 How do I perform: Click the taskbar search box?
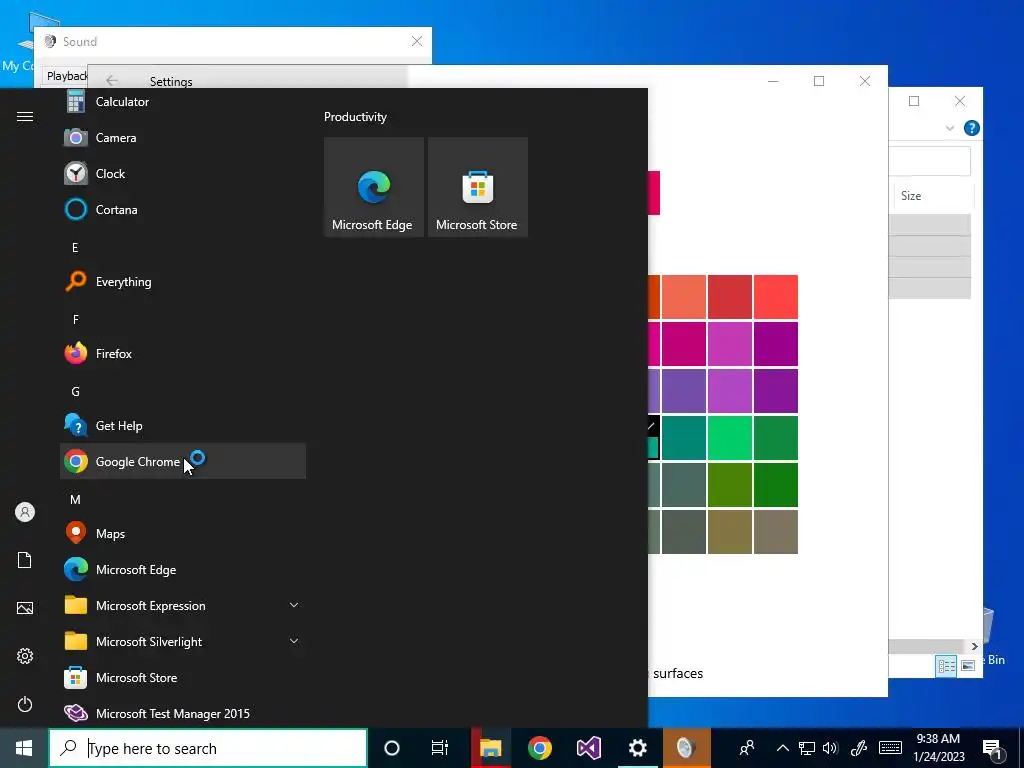click(x=208, y=748)
